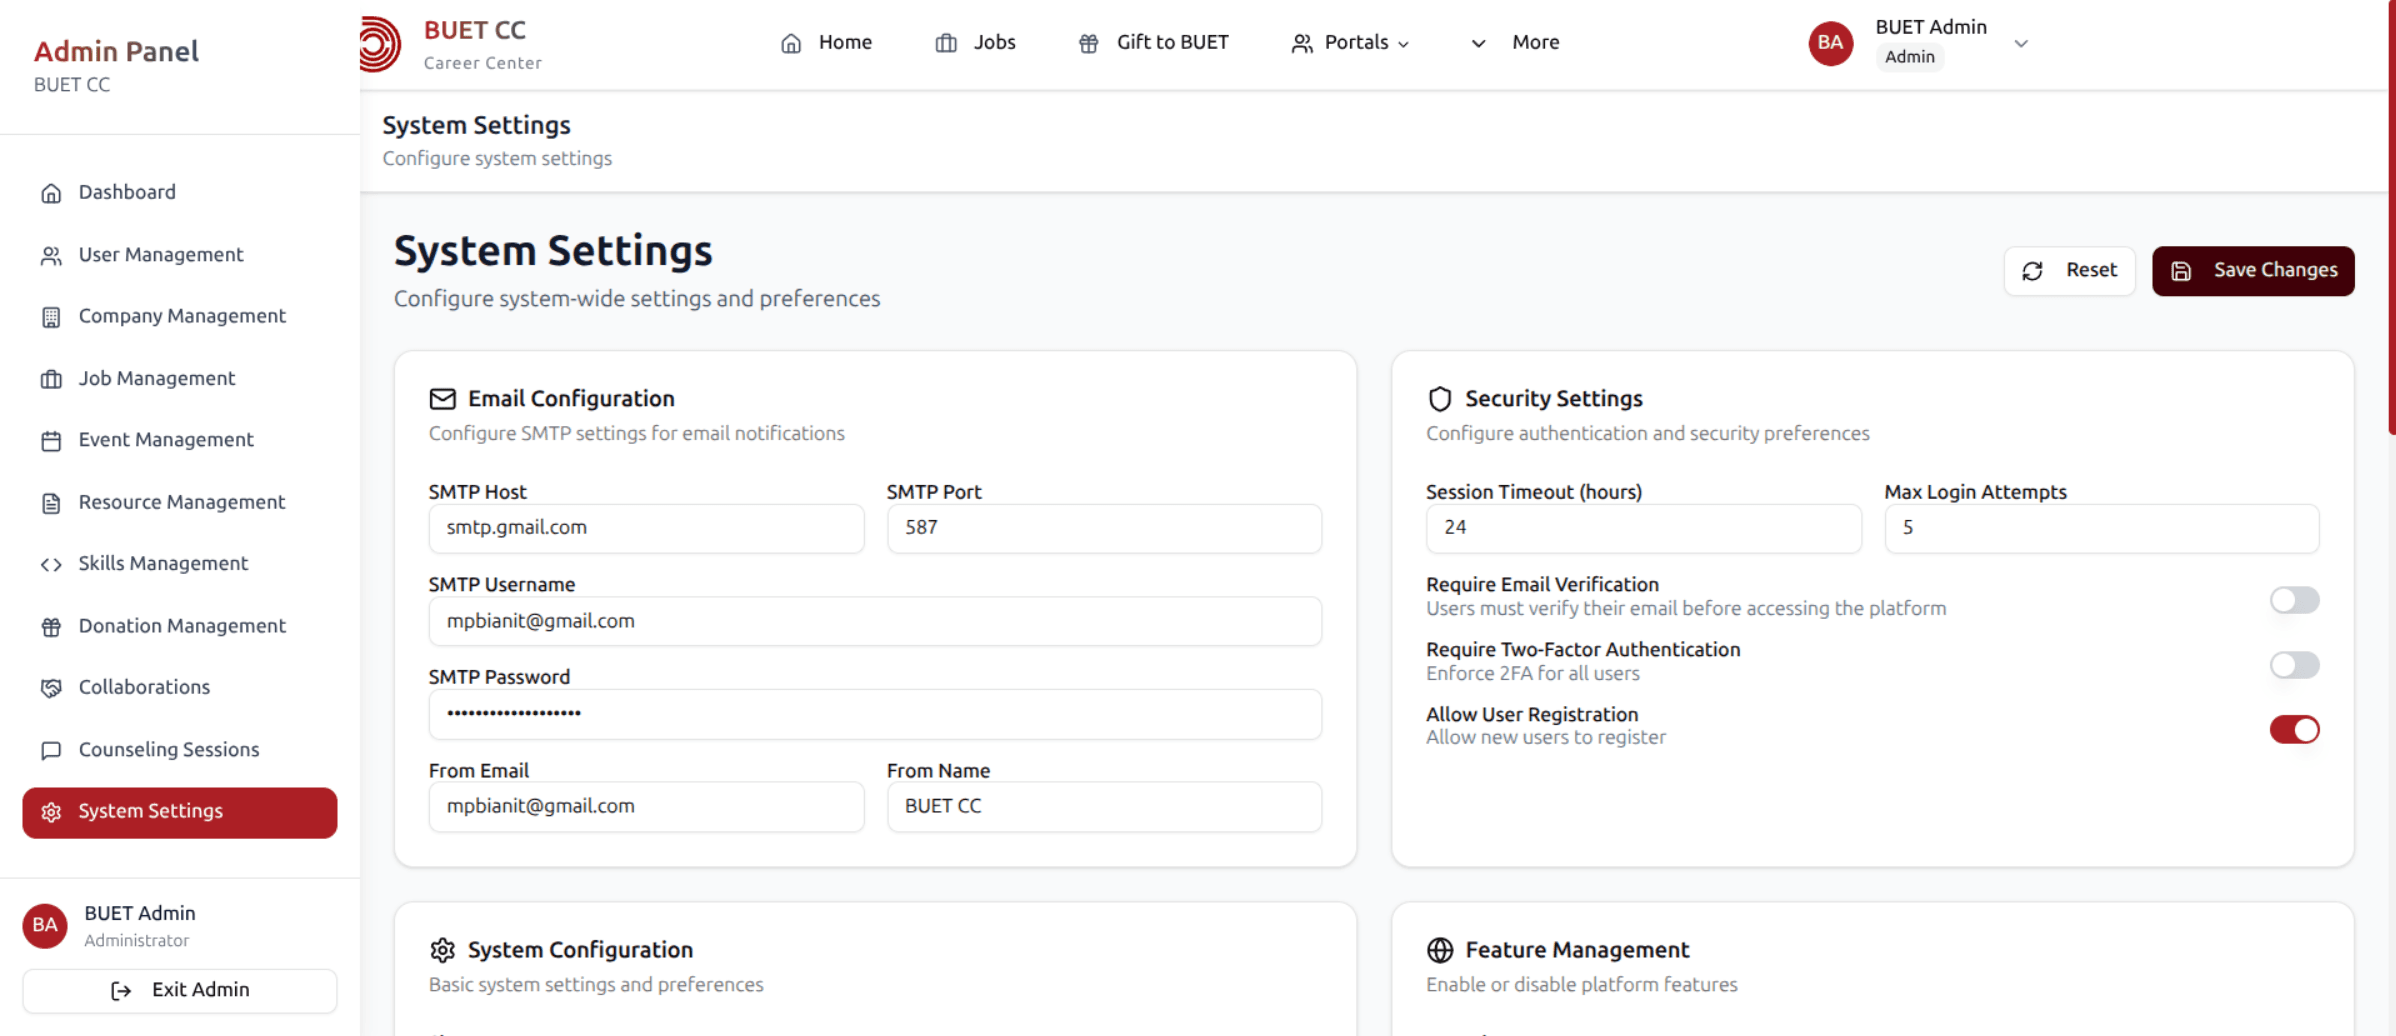
Task: Edit the SMTP Host input field
Action: 646,528
